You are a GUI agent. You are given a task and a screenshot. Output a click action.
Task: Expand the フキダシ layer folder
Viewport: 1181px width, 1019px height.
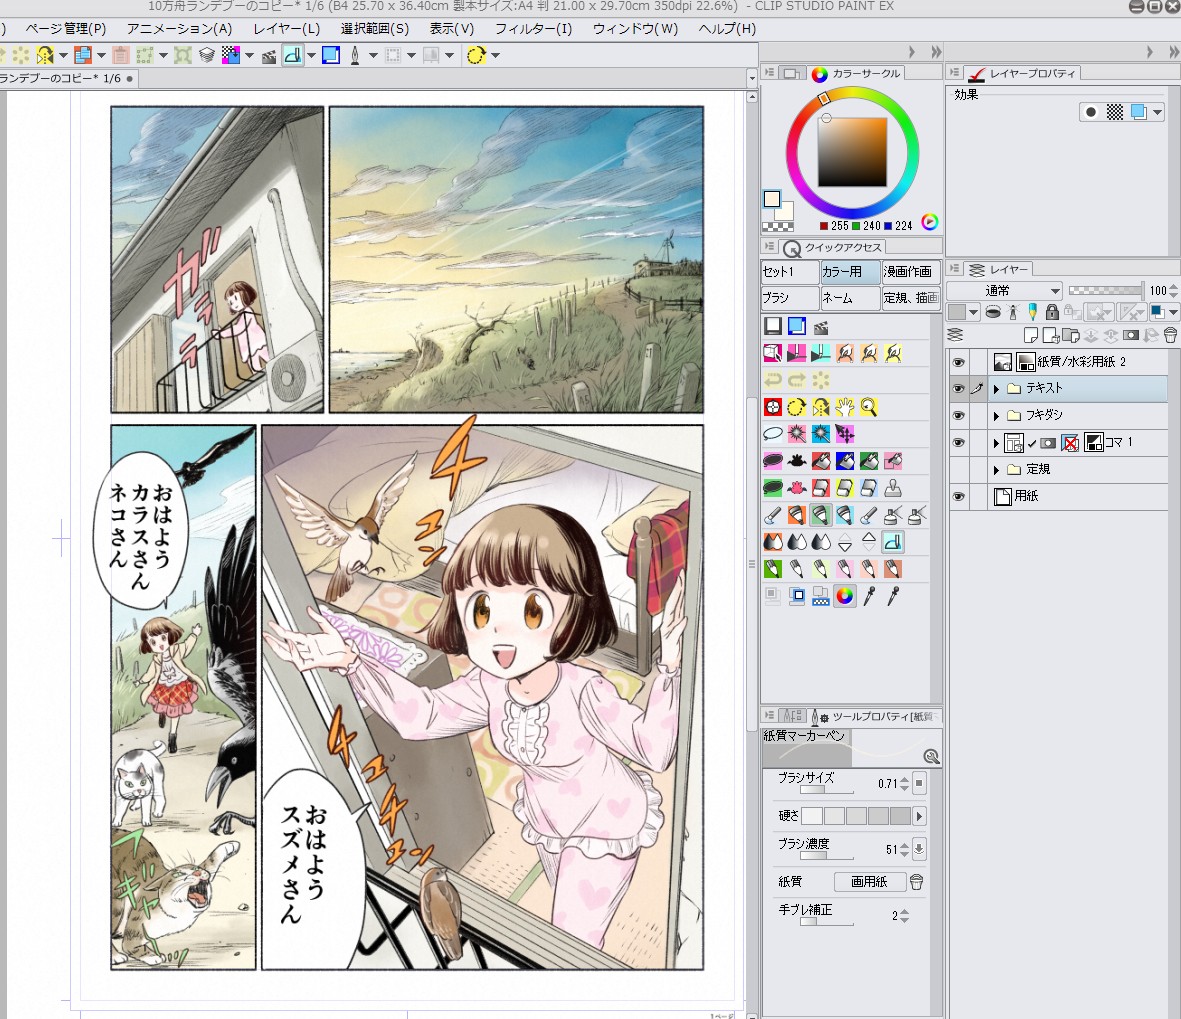pos(996,416)
